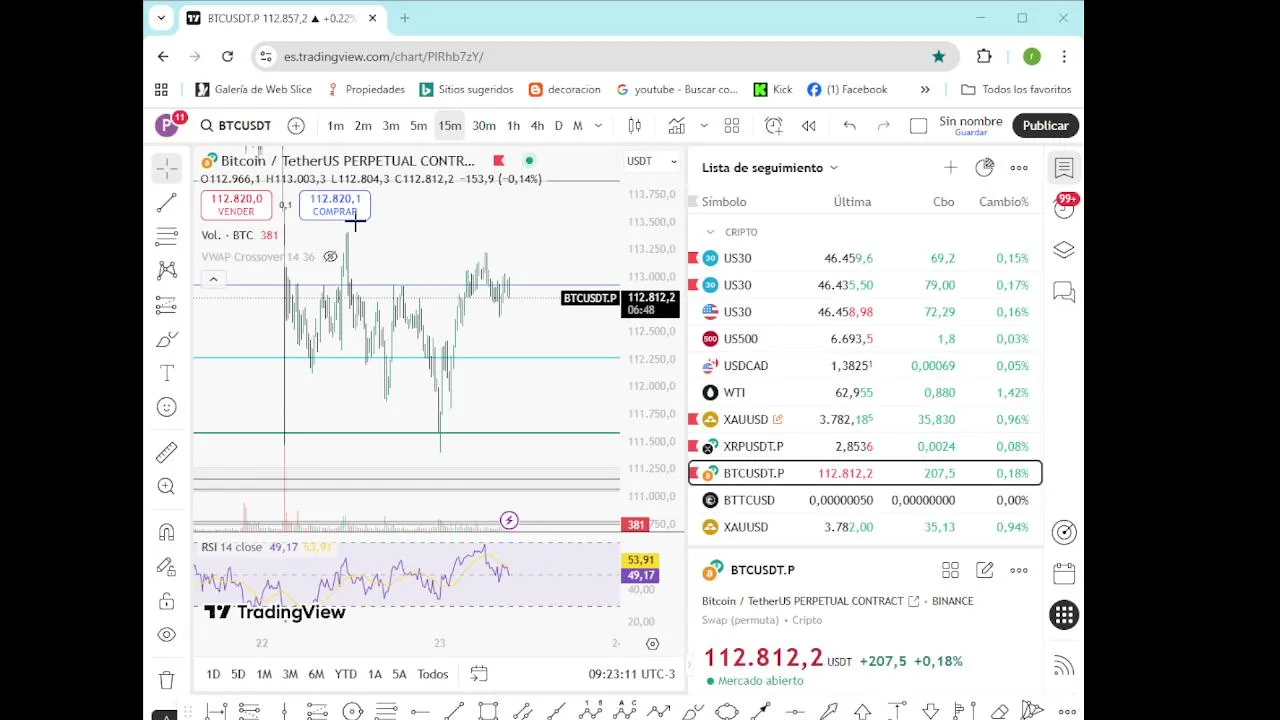Set chart range to Todos
Viewport: 1280px width, 720px height.
[x=433, y=674]
